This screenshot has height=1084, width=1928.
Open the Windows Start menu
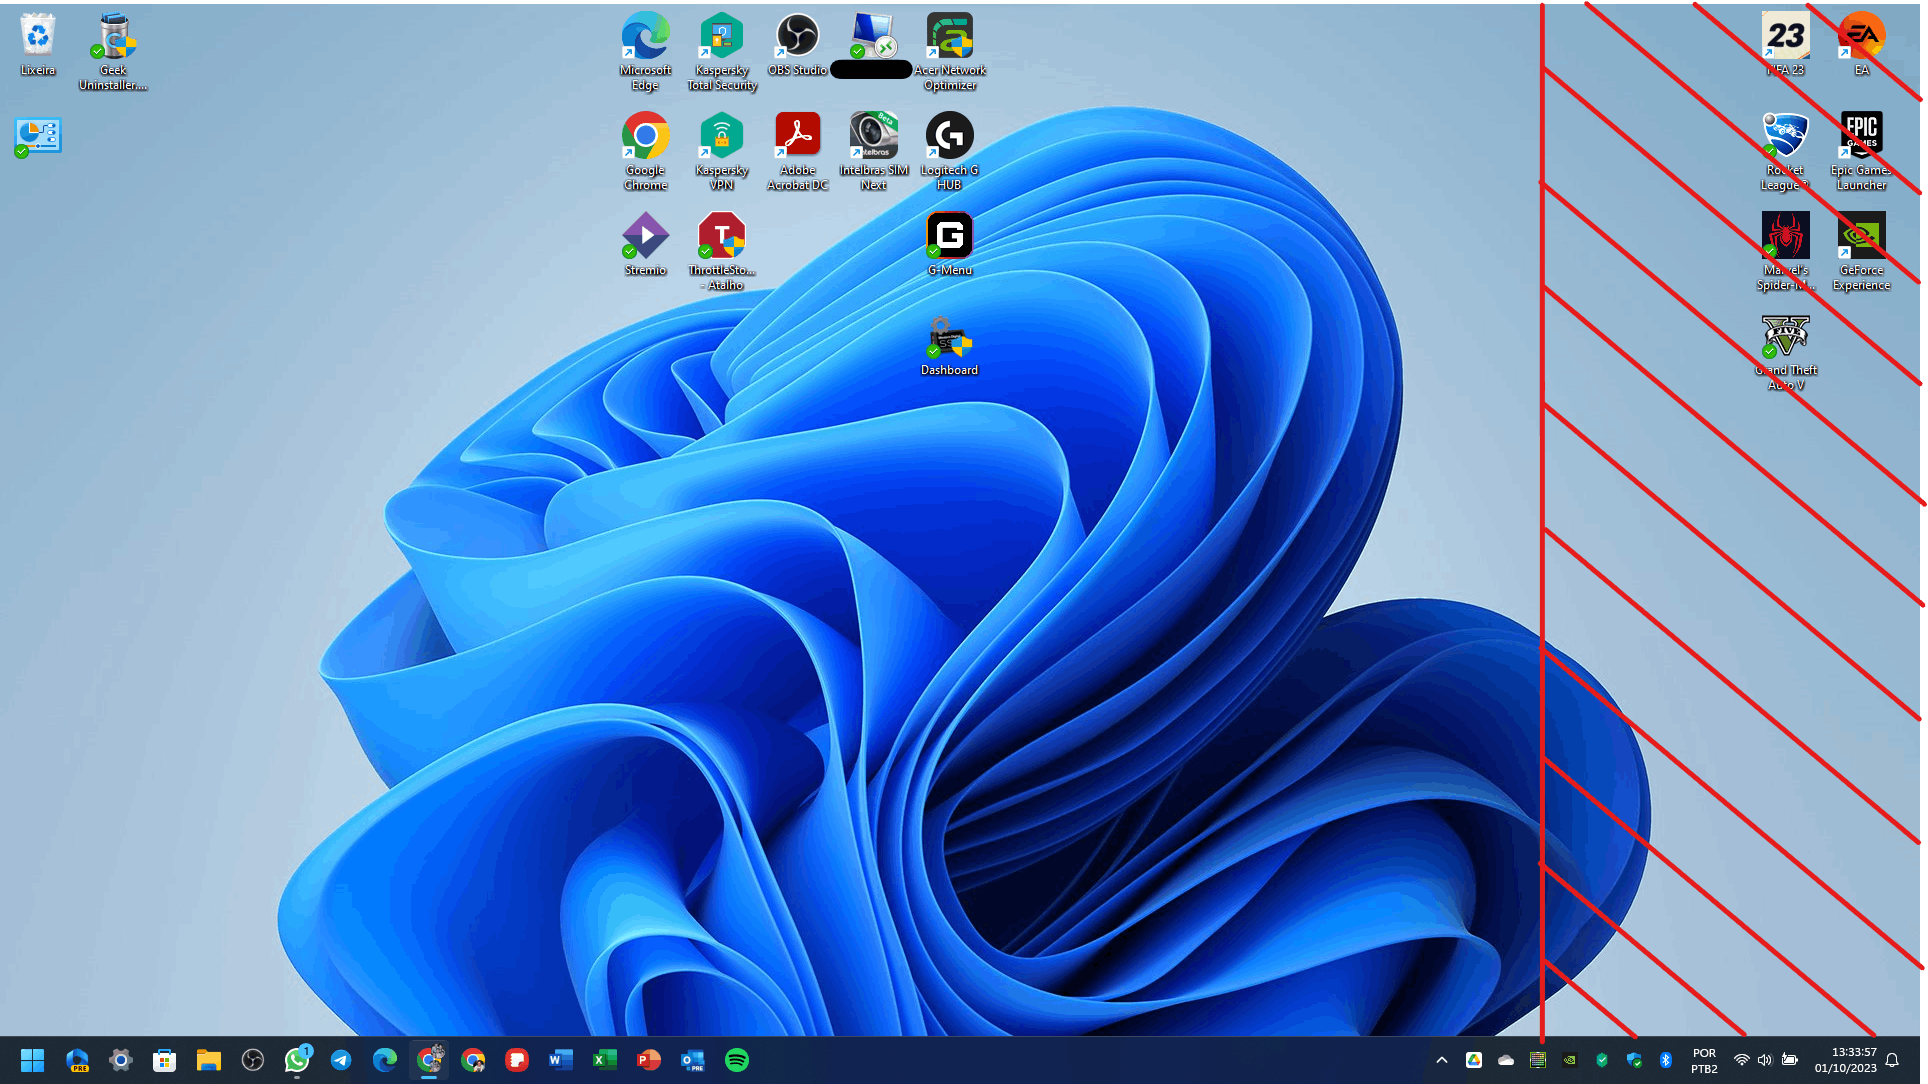pyautogui.click(x=33, y=1060)
